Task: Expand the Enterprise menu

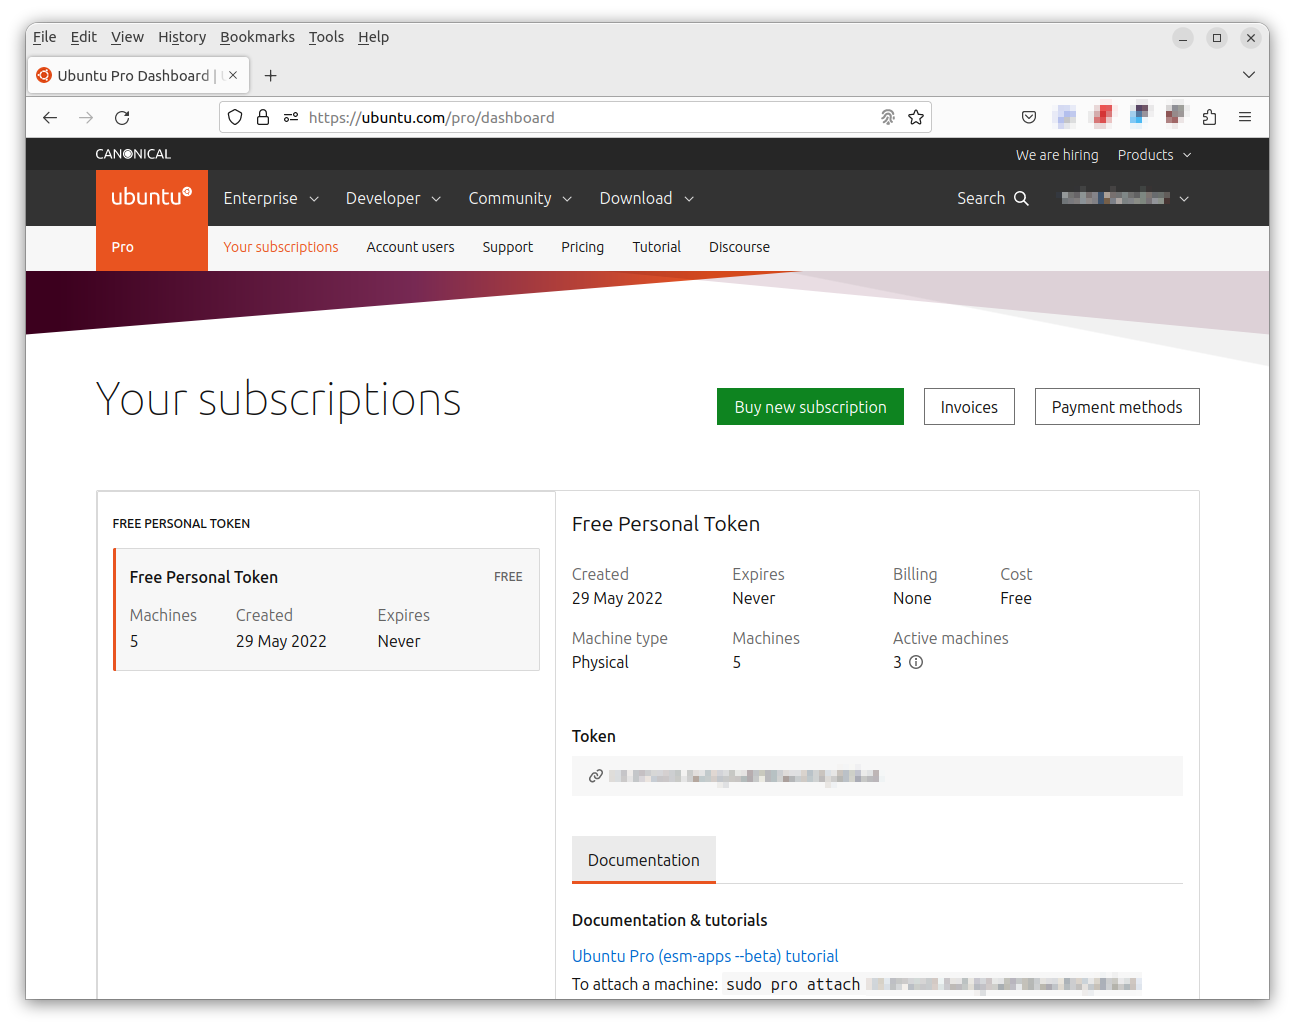Action: click(x=271, y=198)
